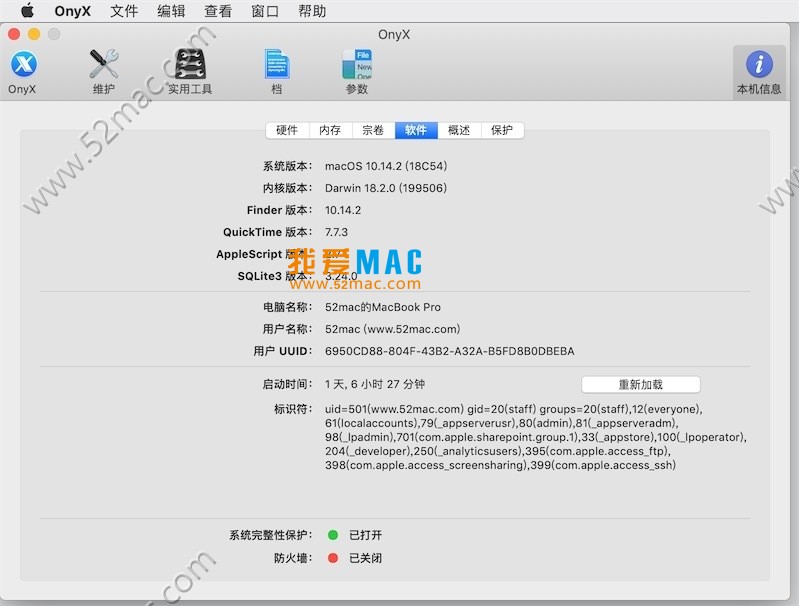Click the red 防火墙 status indicator
The width and height of the screenshot is (799, 606).
[x=333, y=558]
